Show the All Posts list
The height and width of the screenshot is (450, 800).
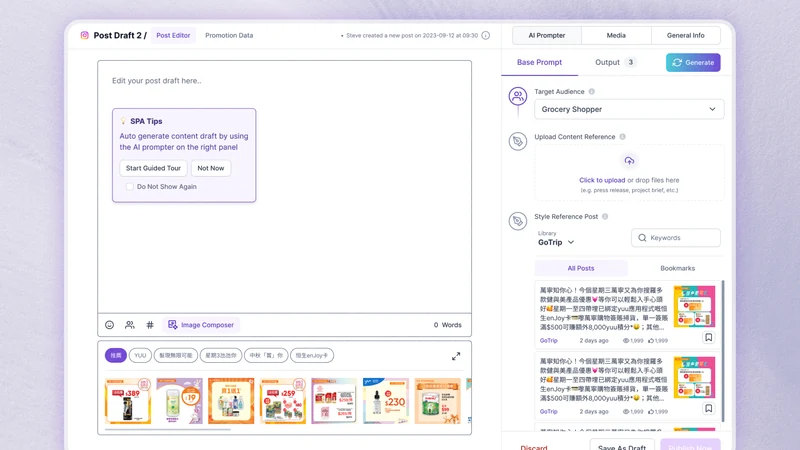point(581,268)
